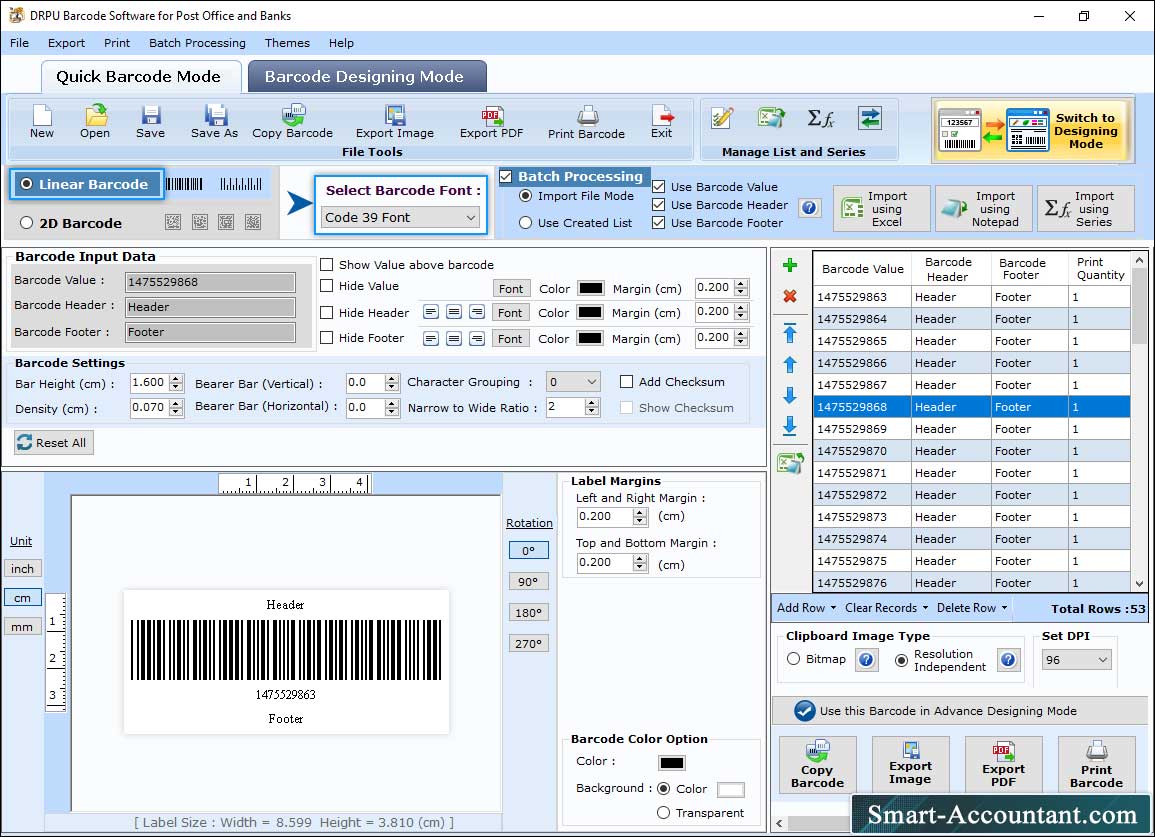
Task: Open a file with the Open icon
Action: coord(95,122)
